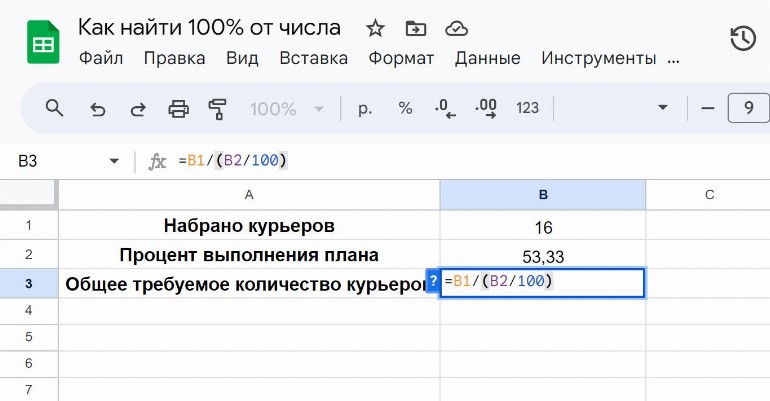Open version history clock icon
The image size is (770, 401).
(742, 39)
